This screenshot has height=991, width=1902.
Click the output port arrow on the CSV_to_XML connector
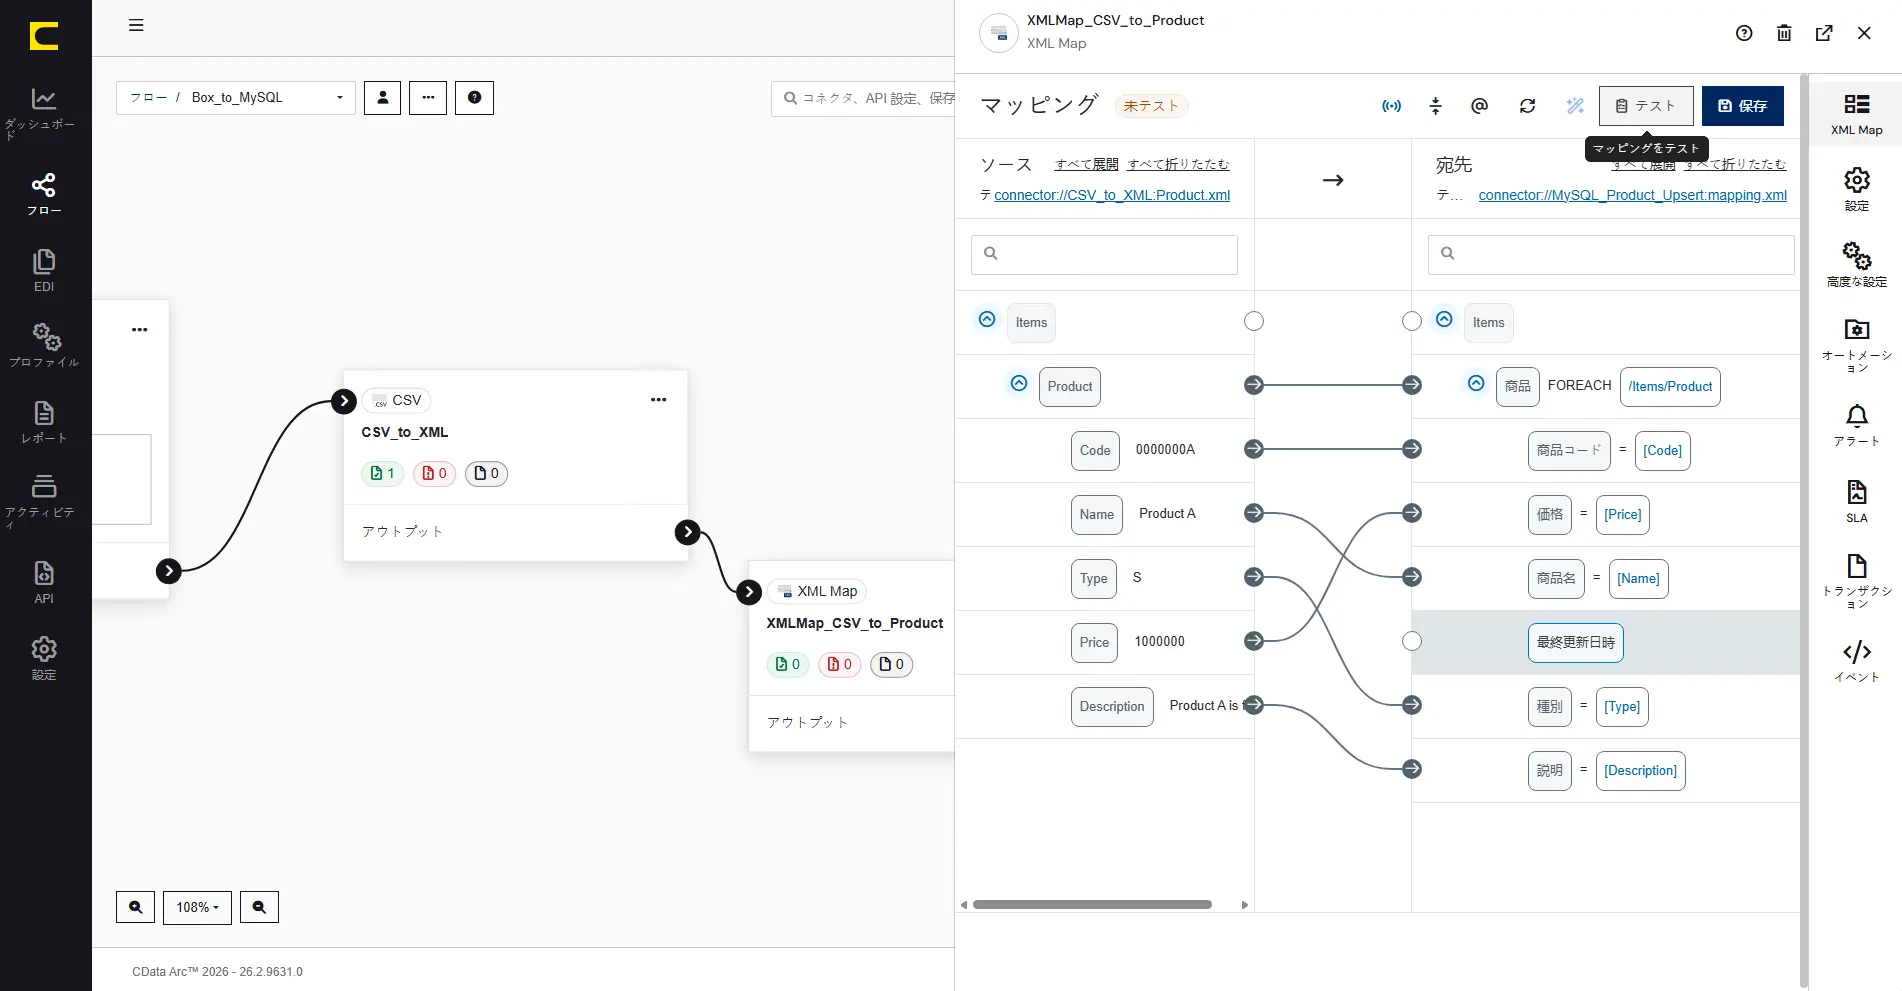(x=687, y=532)
